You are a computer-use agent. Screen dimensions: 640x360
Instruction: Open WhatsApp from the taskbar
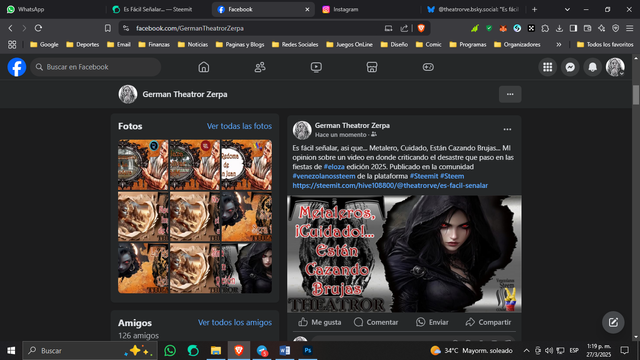click(170, 351)
